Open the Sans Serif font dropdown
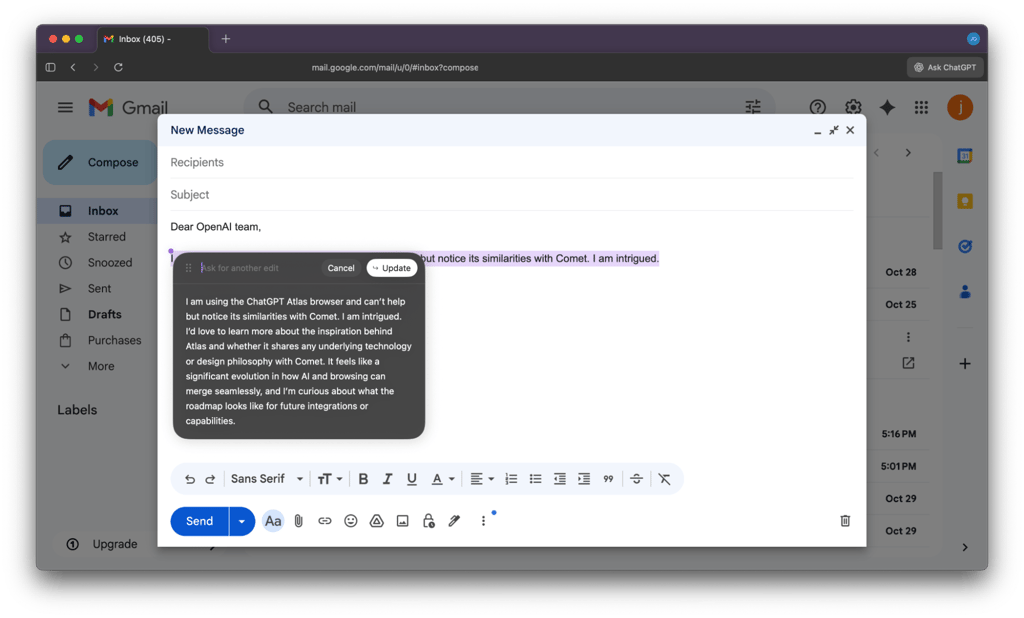The width and height of the screenshot is (1024, 618). pos(266,479)
